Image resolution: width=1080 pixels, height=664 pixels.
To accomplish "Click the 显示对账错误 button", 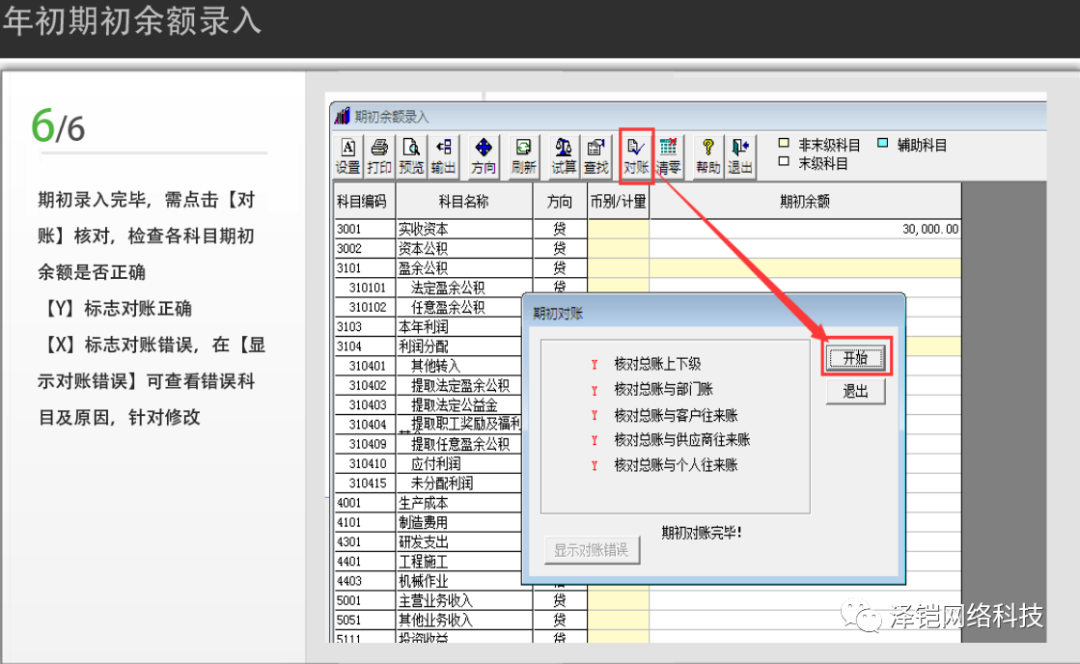I will 591,549.
